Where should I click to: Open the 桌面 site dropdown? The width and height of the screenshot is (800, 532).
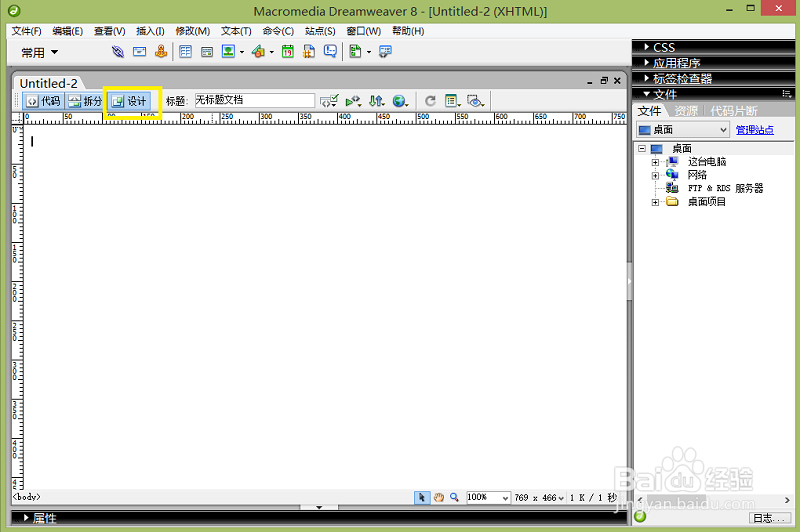click(x=683, y=130)
